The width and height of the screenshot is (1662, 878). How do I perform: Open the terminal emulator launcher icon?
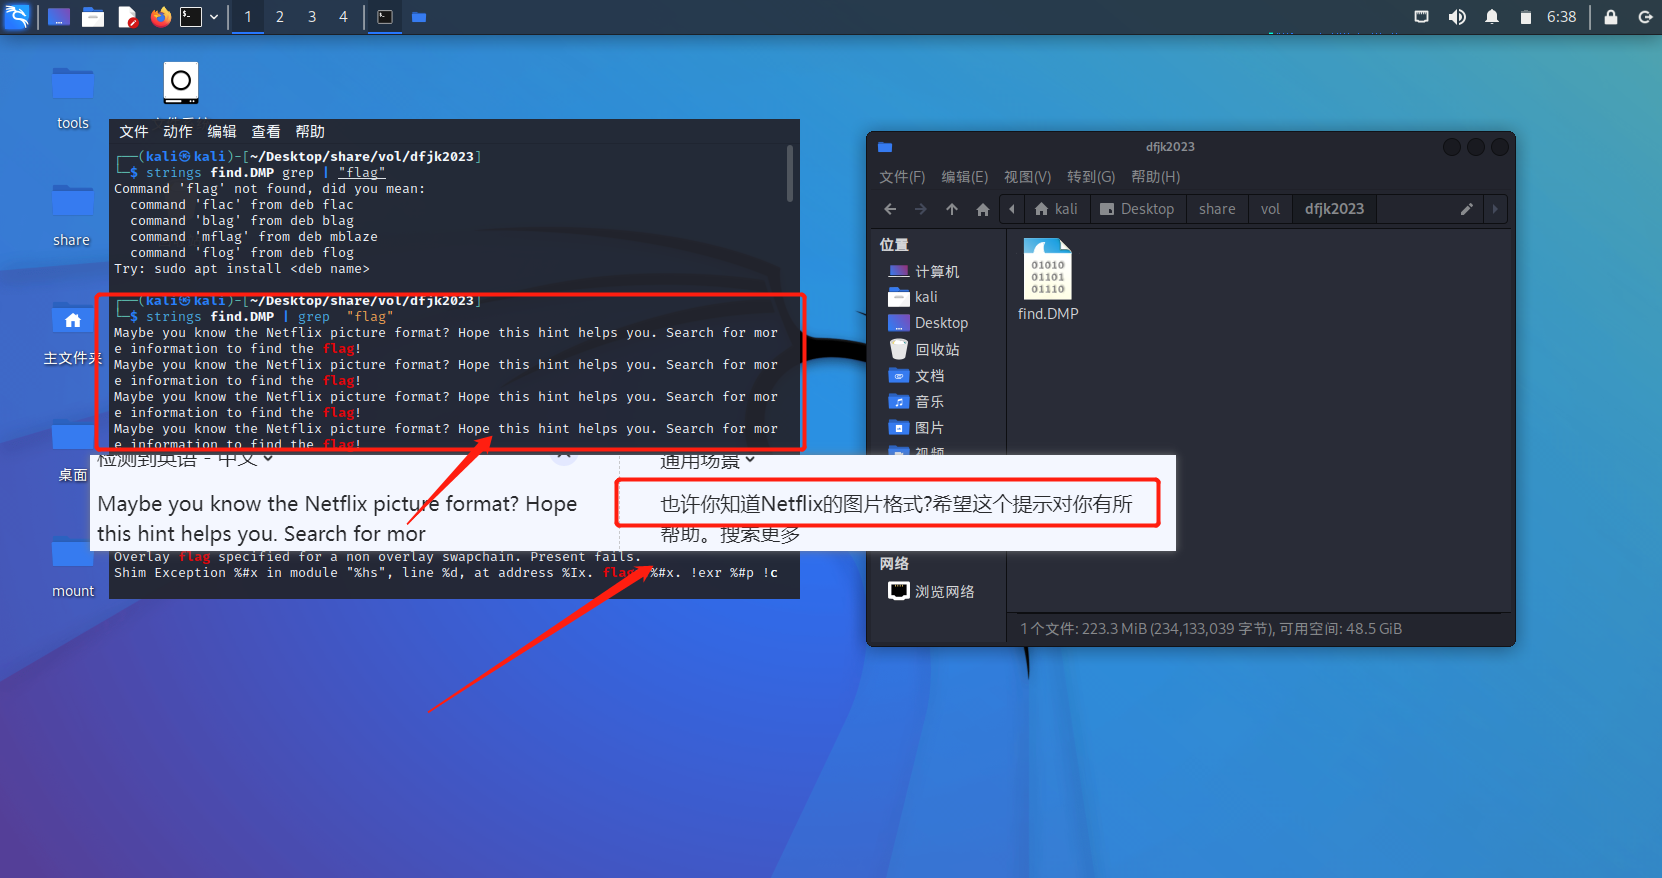coord(191,17)
